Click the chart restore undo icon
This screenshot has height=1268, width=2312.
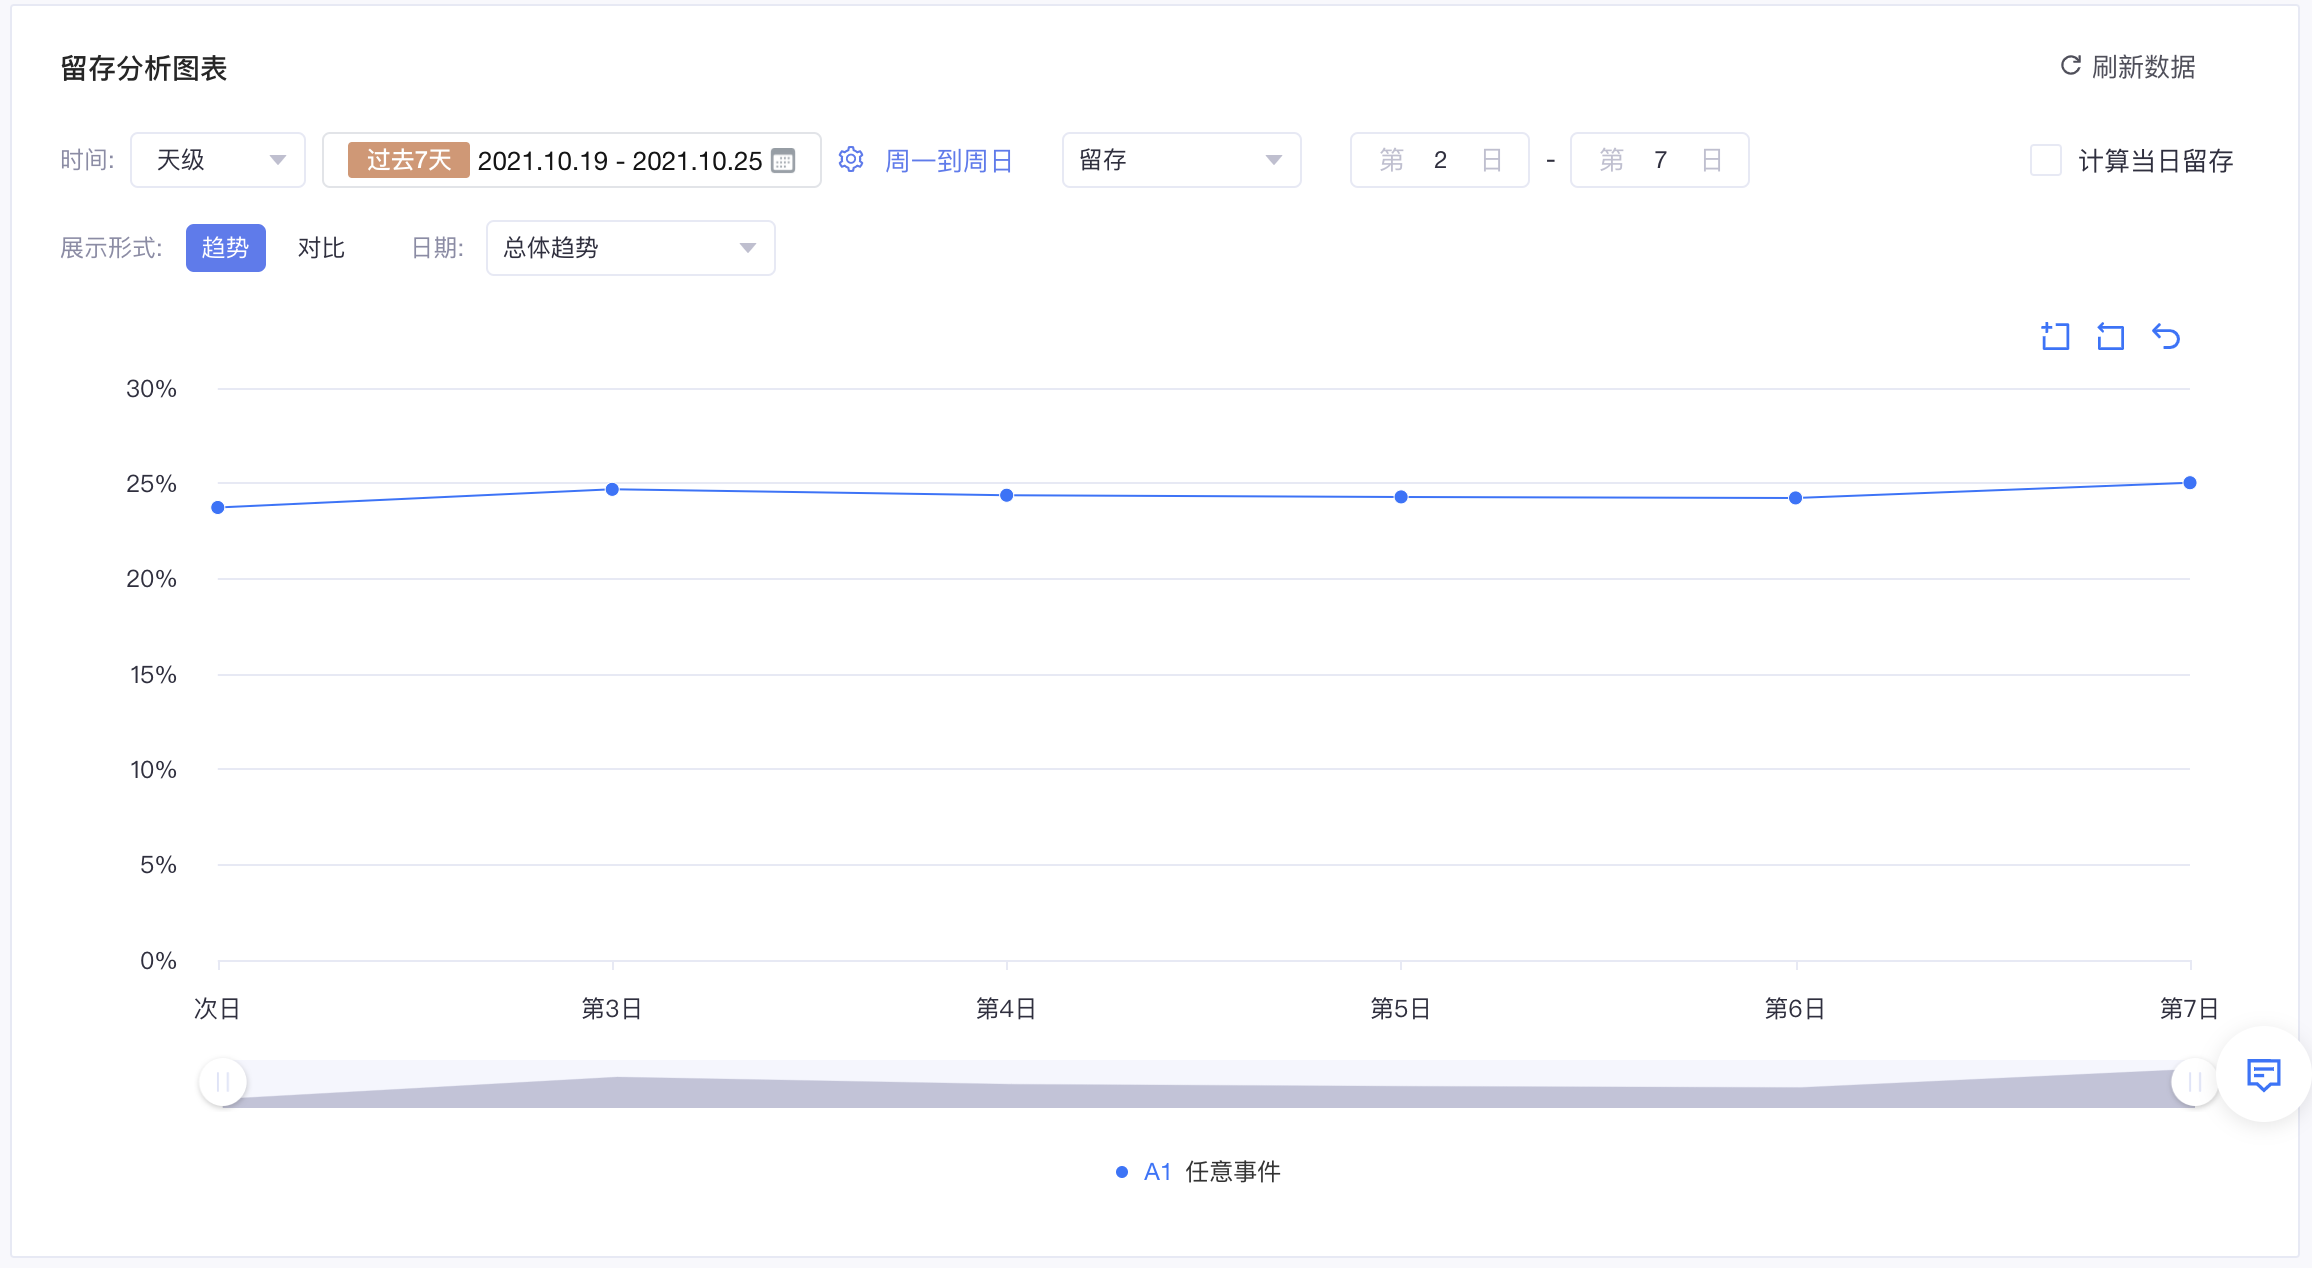pyautogui.click(x=2166, y=336)
